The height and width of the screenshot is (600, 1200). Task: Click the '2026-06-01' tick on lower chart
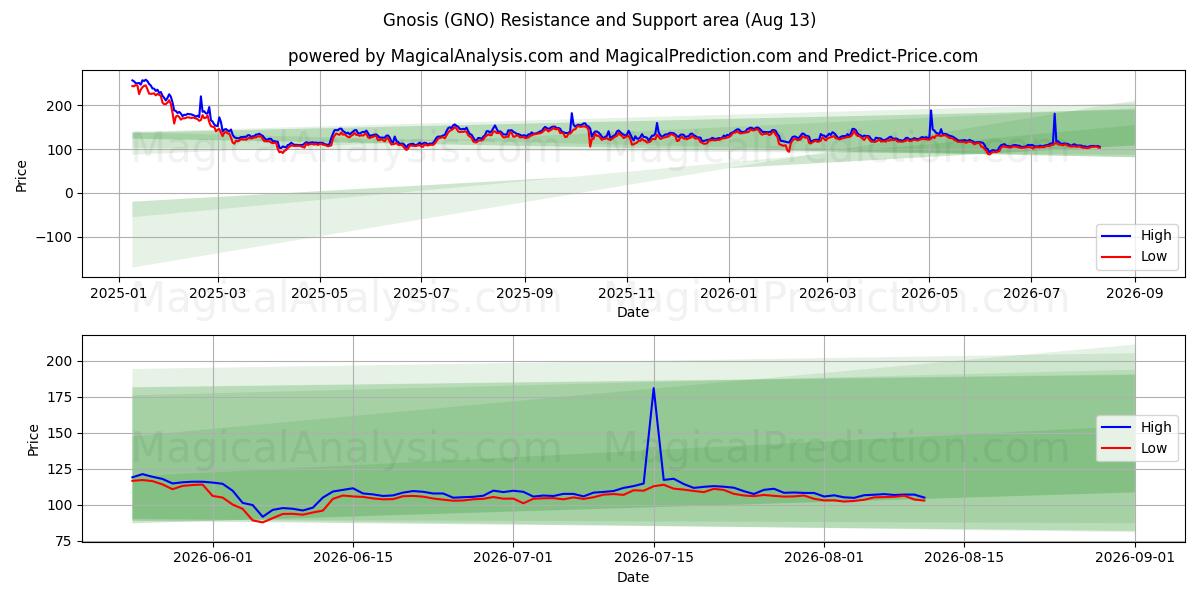[213, 559]
